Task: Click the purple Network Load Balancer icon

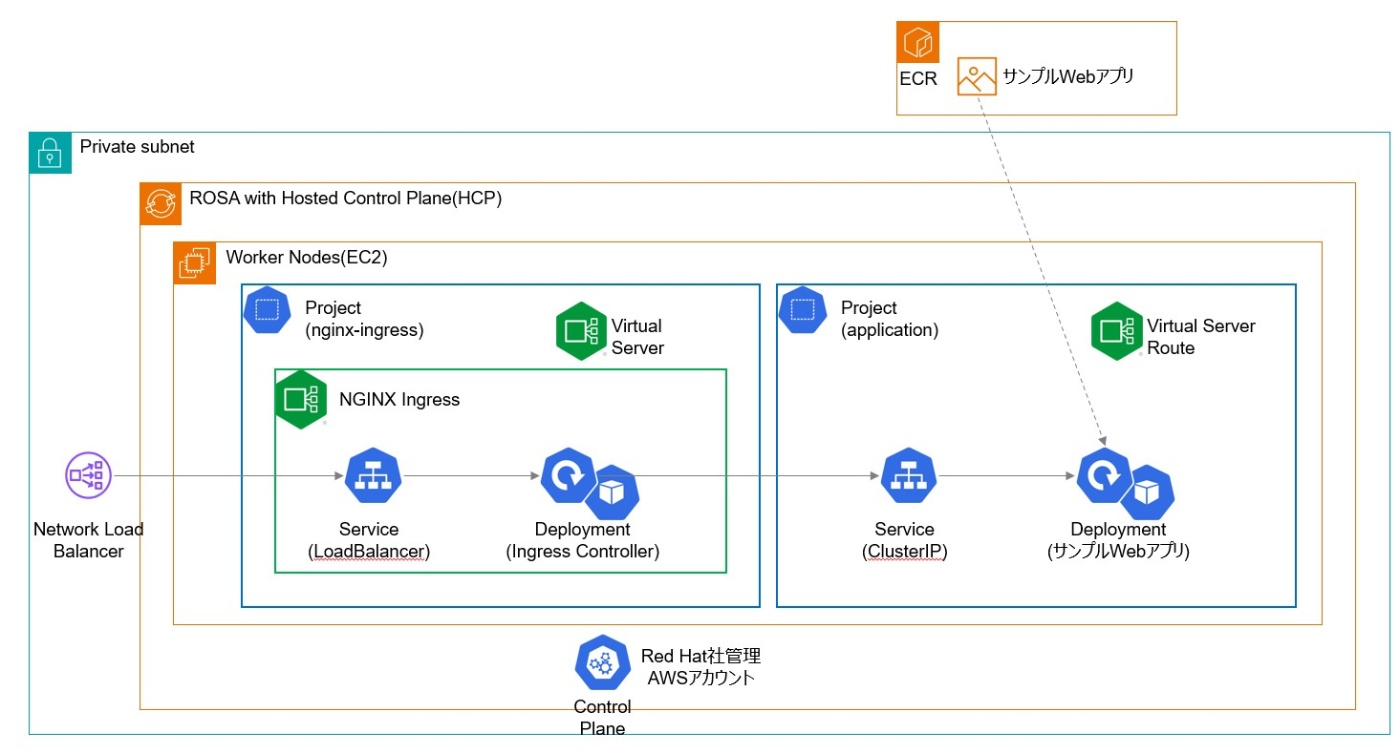Action: coord(89,474)
